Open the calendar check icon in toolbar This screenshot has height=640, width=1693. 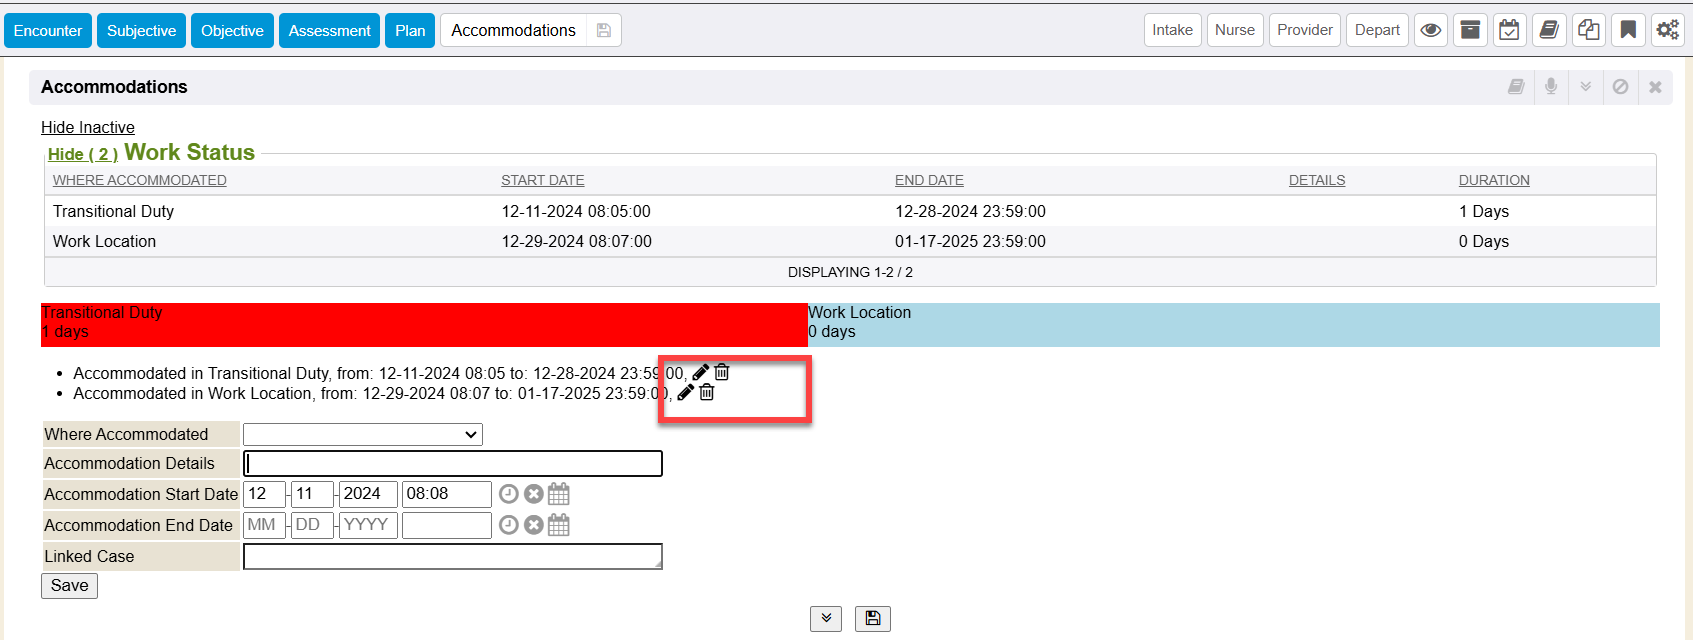[1509, 30]
